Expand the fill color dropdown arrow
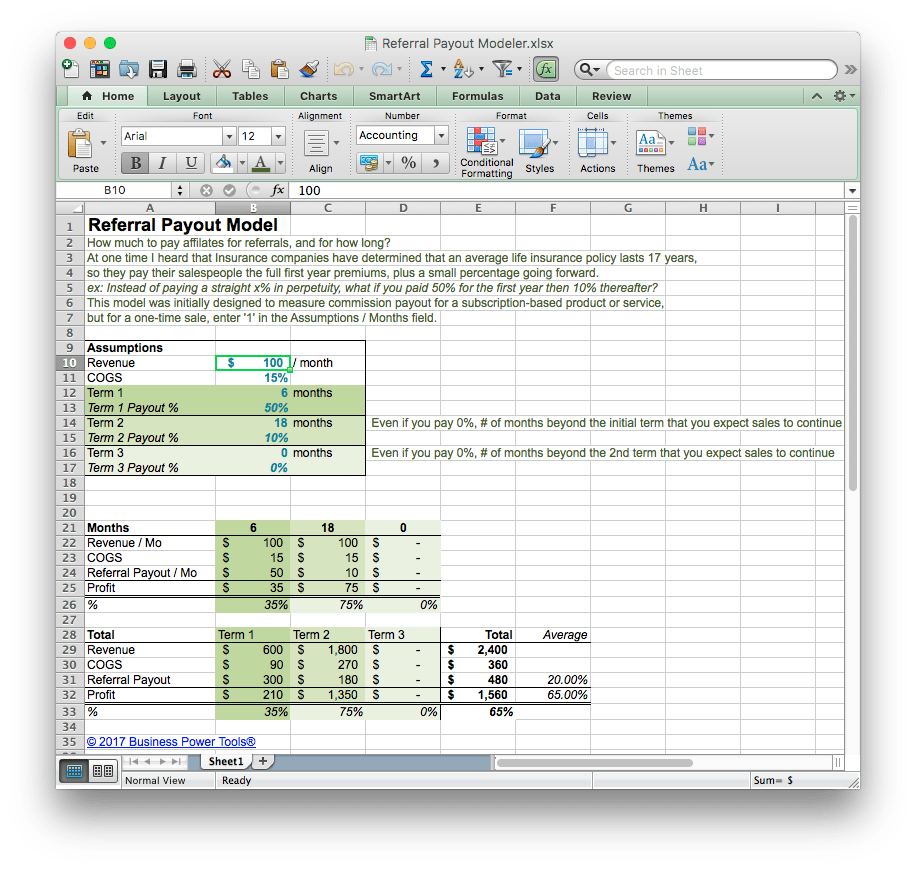This screenshot has width=916, height=869. click(x=242, y=163)
